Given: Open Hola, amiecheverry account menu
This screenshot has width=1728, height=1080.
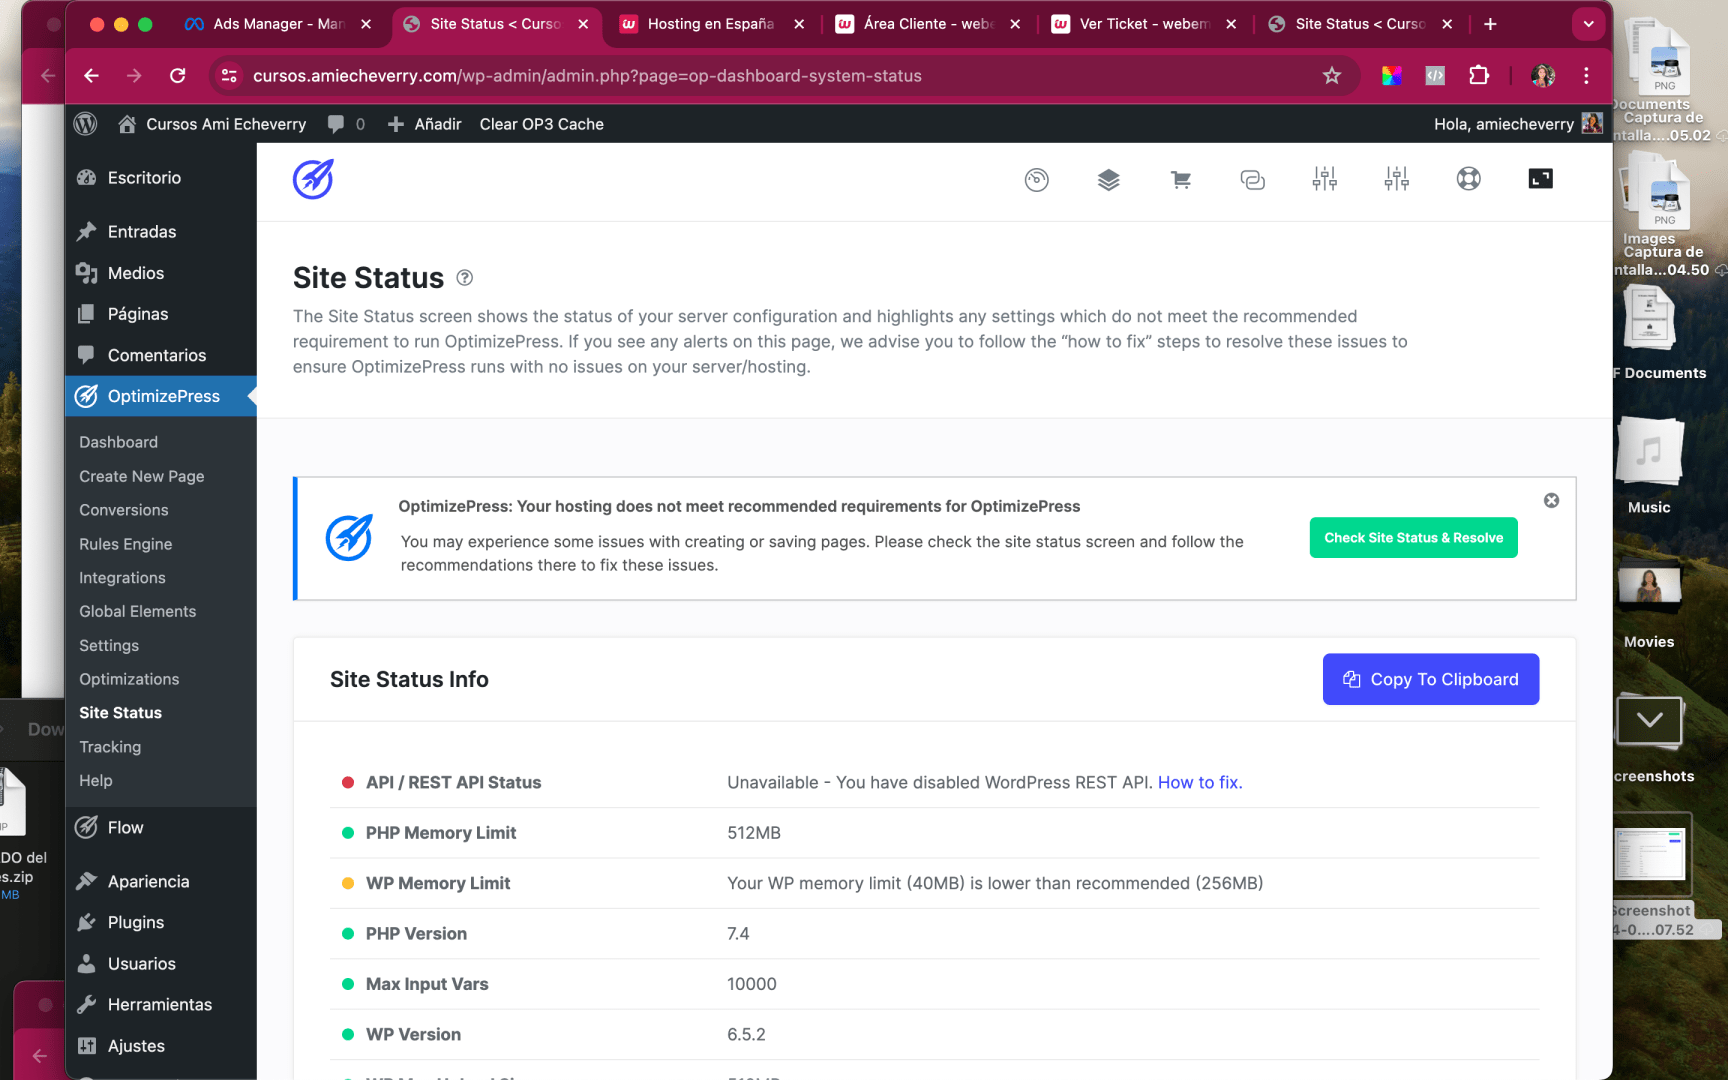Looking at the screenshot, I should tap(1518, 124).
